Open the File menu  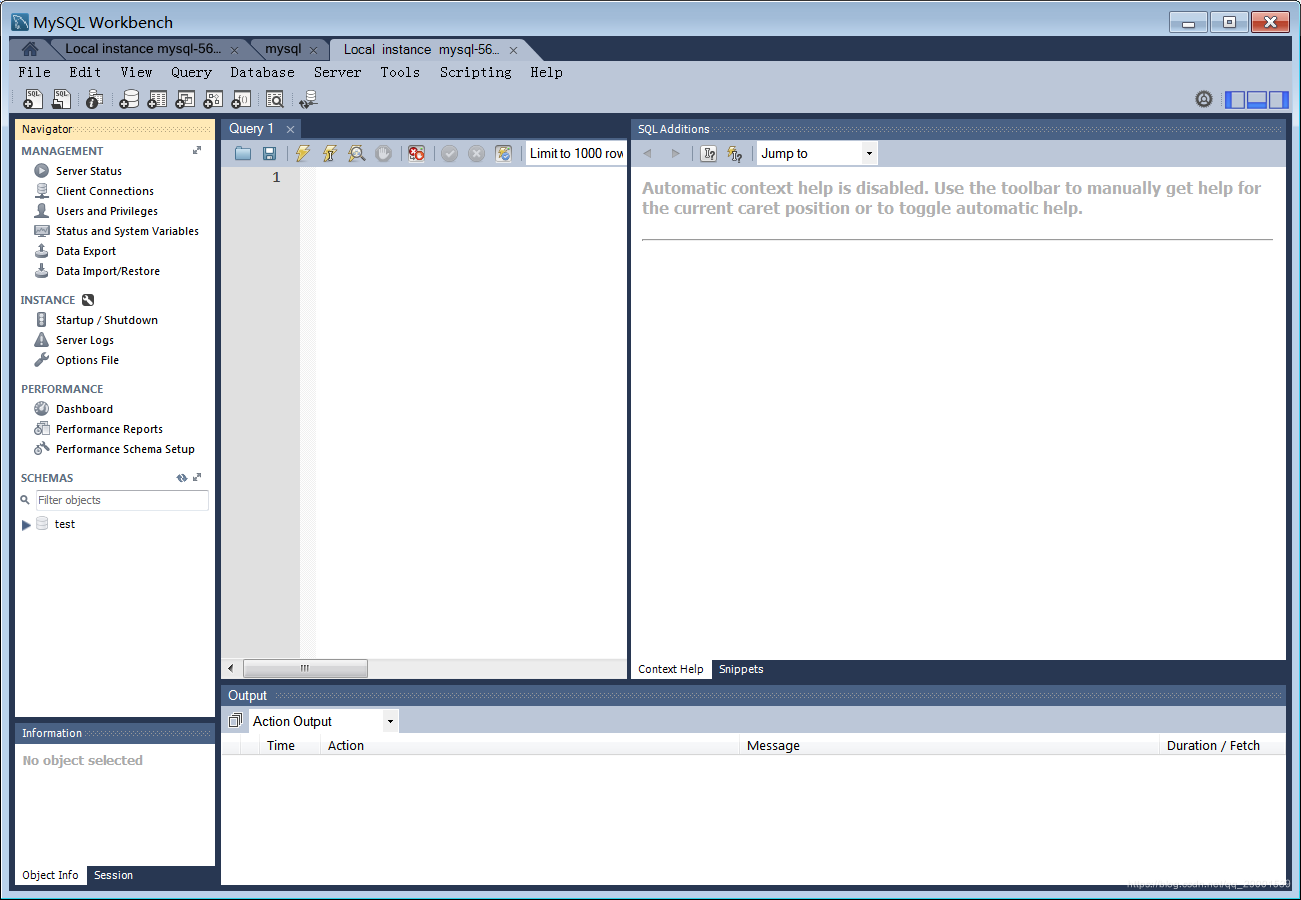[34, 72]
